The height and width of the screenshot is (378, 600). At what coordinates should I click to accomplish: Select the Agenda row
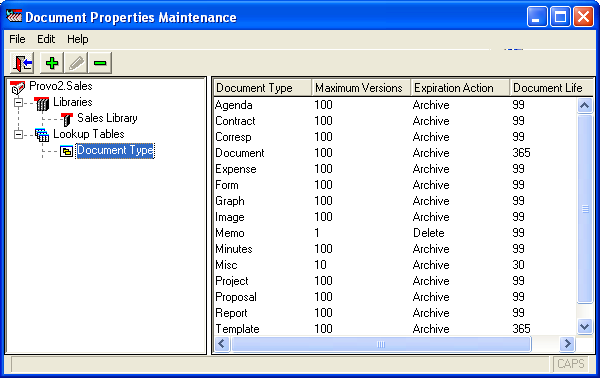(395, 105)
